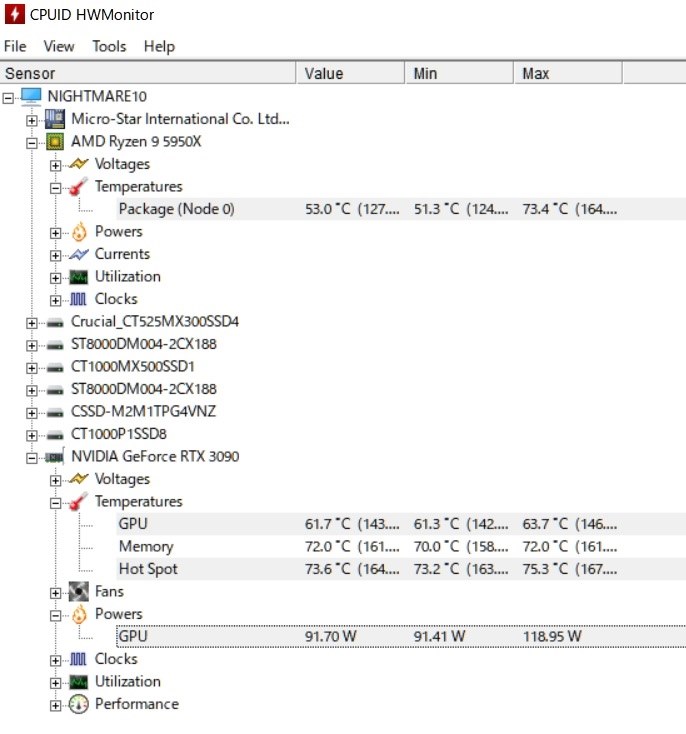This screenshot has width=686, height=734.
Task: Click the Min column header
Action: (x=459, y=73)
